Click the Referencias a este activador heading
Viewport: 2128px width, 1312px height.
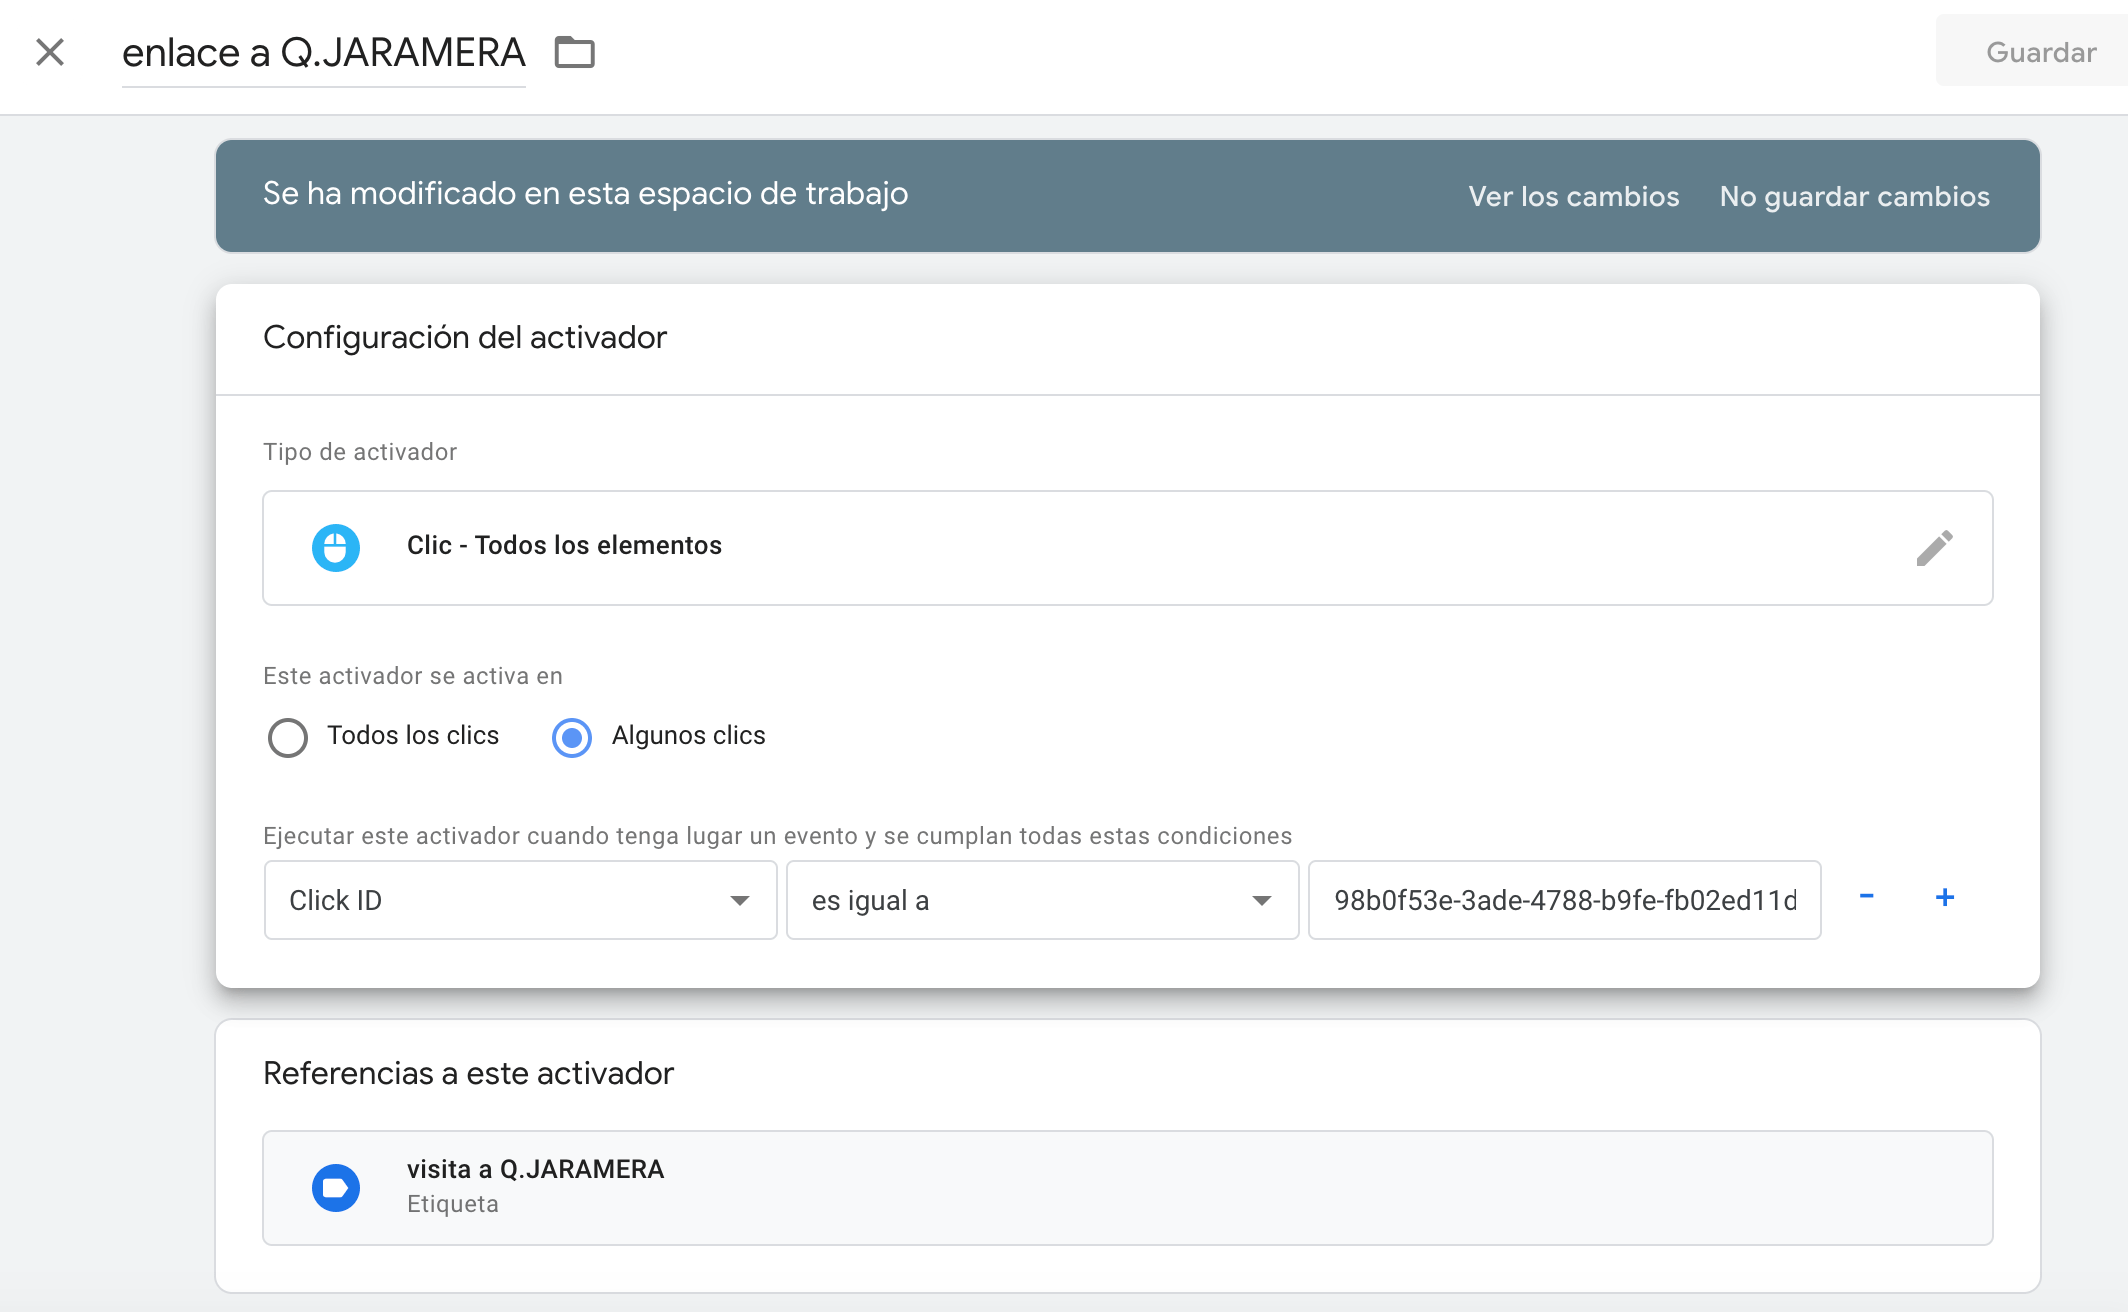pyautogui.click(x=468, y=1073)
